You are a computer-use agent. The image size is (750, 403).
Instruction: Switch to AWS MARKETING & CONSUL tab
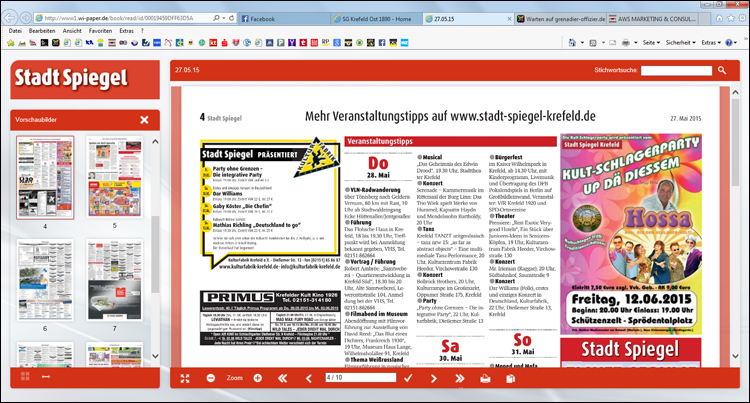(x=652, y=19)
